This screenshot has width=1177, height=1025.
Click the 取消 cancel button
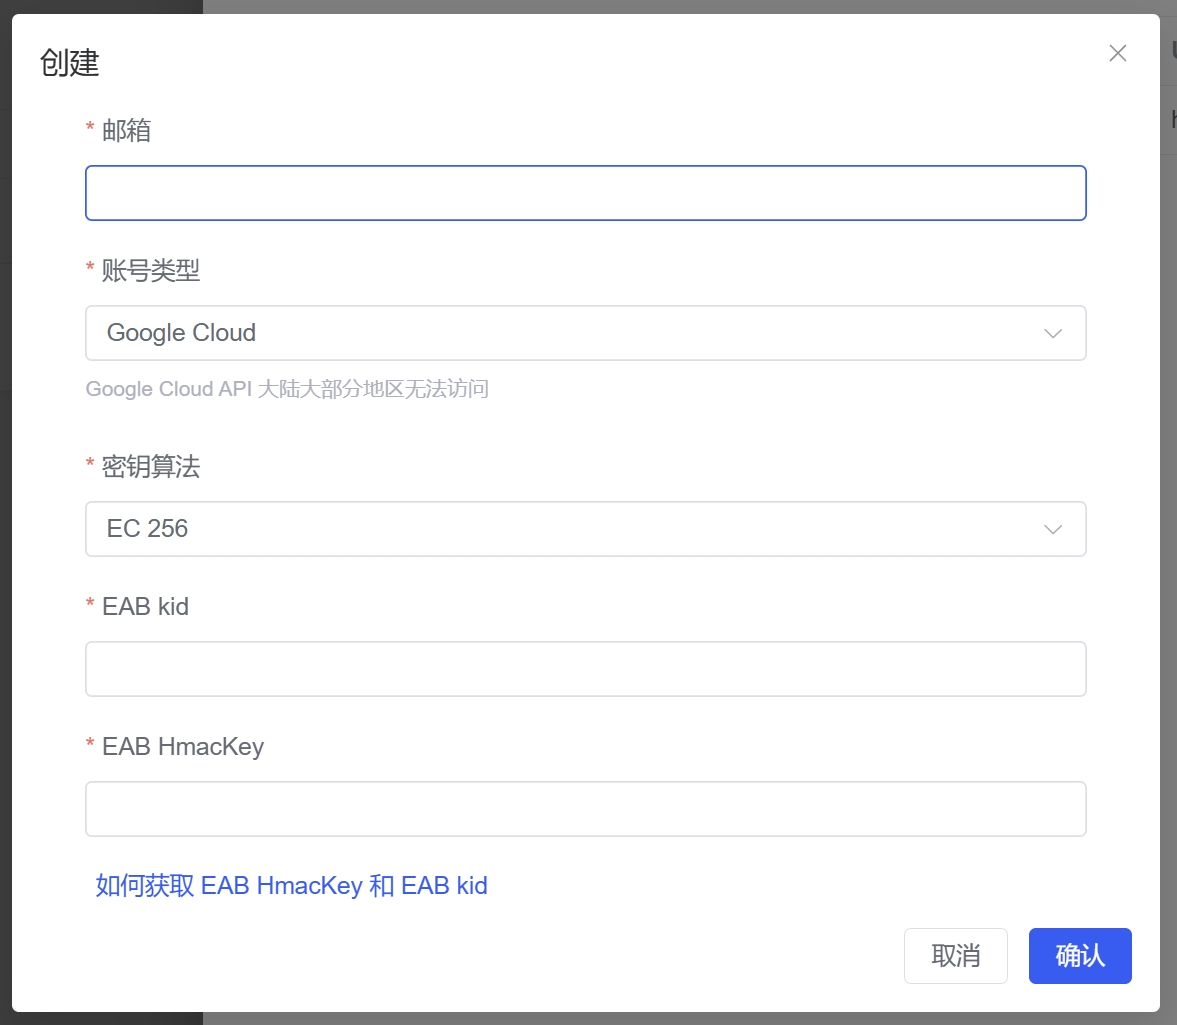coord(955,956)
